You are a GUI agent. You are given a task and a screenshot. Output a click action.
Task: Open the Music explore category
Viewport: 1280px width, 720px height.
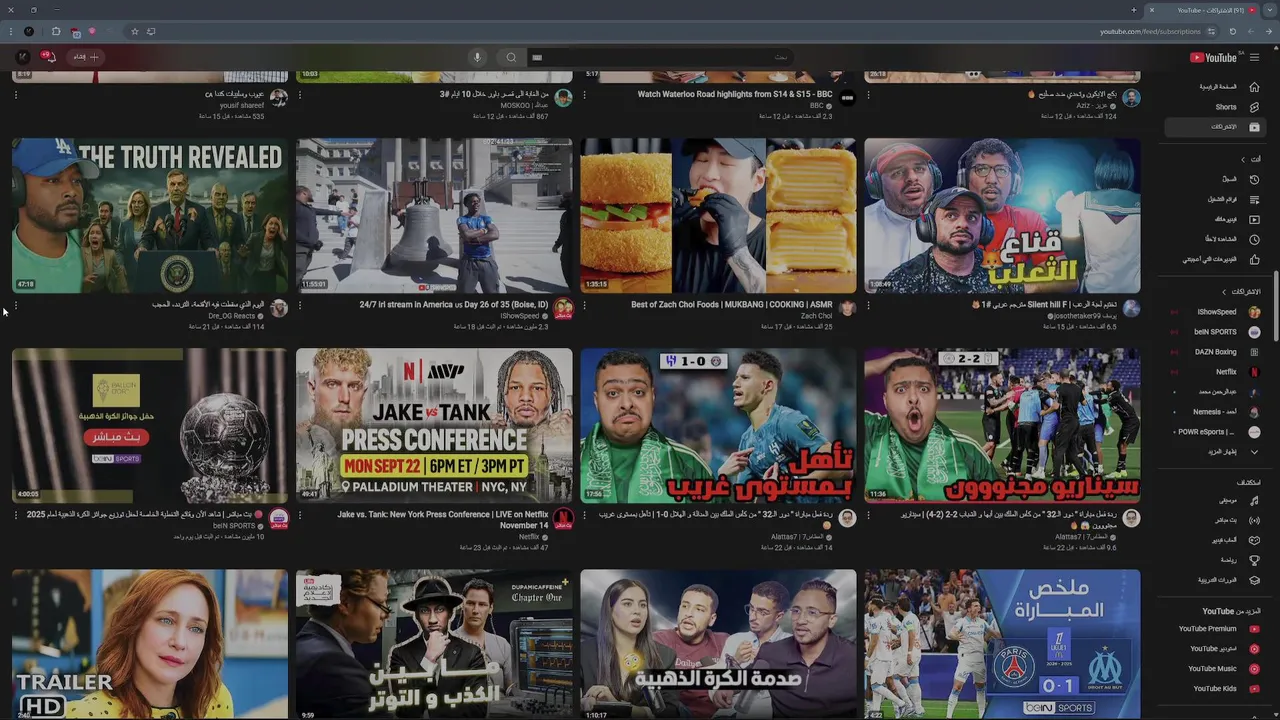coord(1216,500)
